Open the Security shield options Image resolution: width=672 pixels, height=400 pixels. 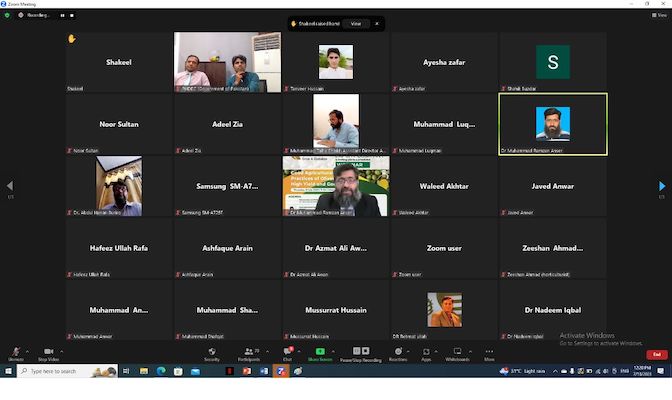[x=211, y=352]
